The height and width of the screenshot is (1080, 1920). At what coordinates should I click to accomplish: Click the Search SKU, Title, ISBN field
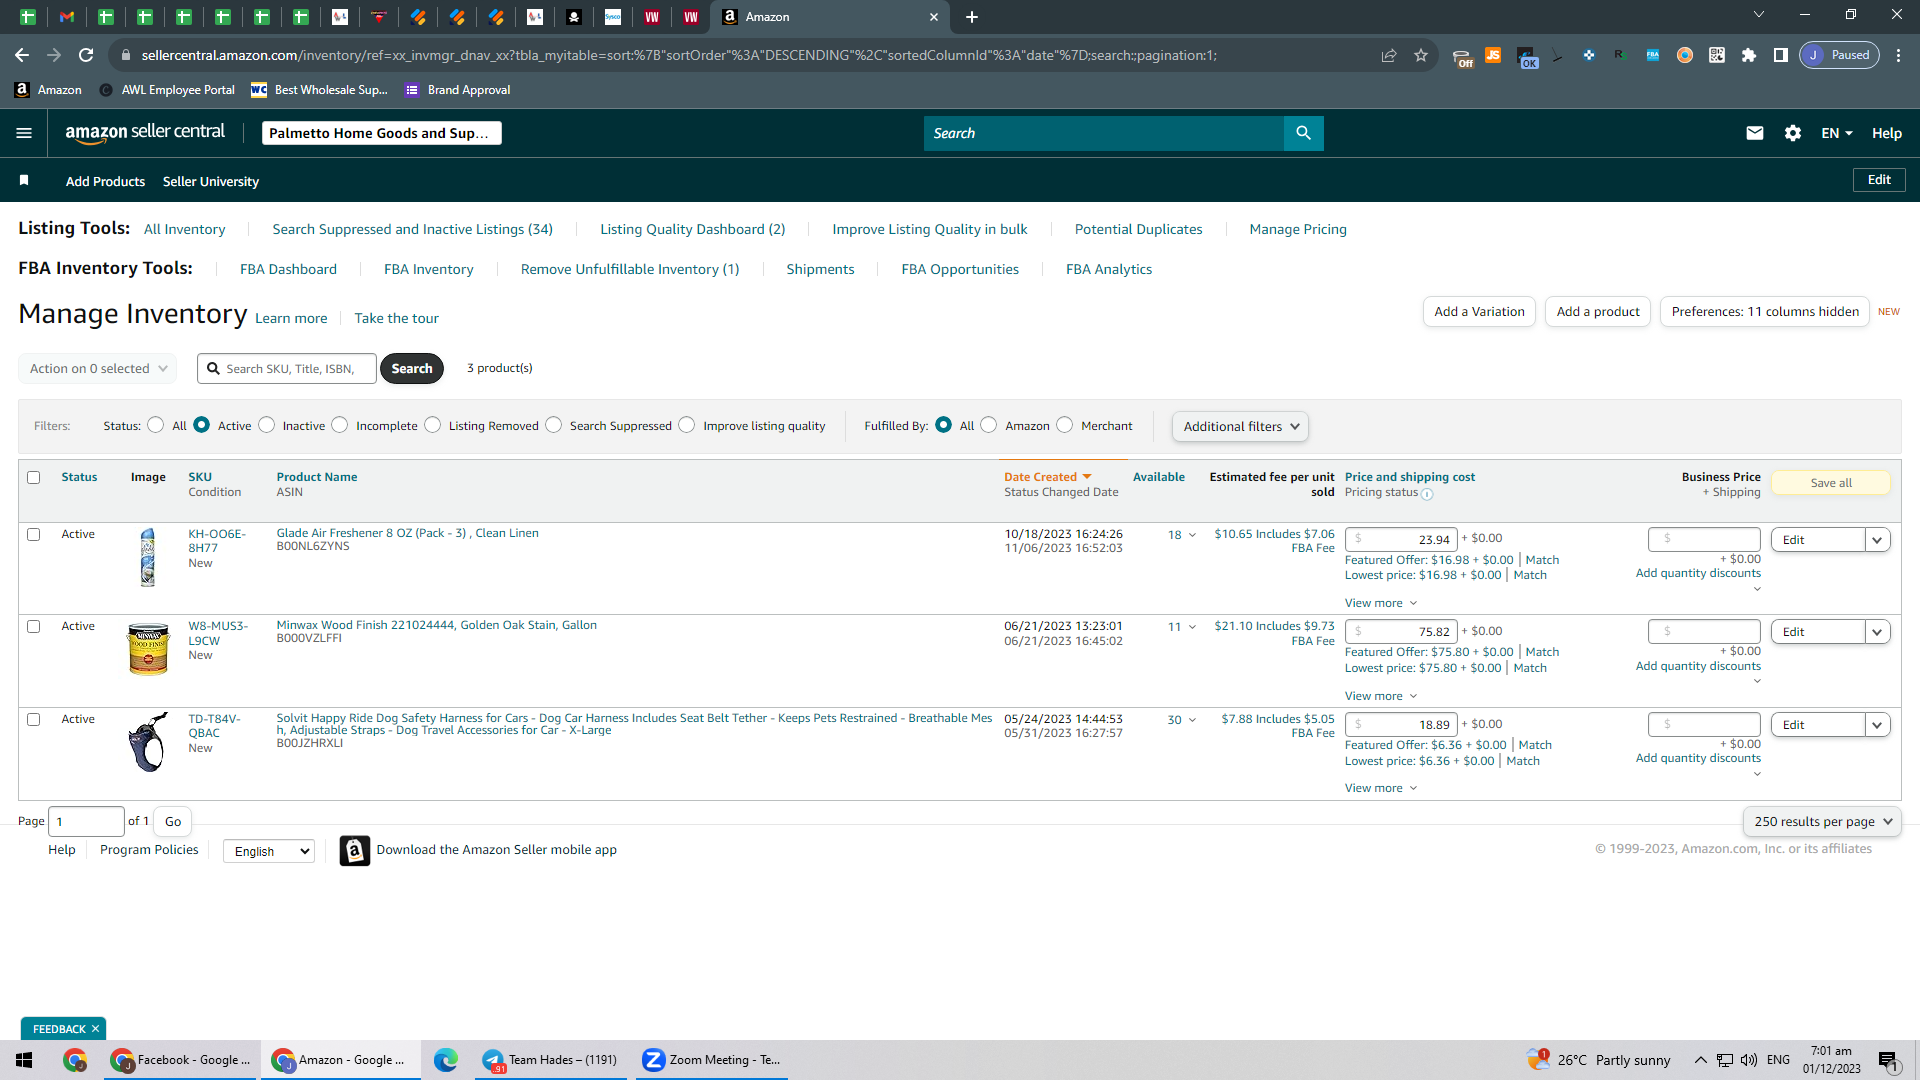click(x=287, y=368)
